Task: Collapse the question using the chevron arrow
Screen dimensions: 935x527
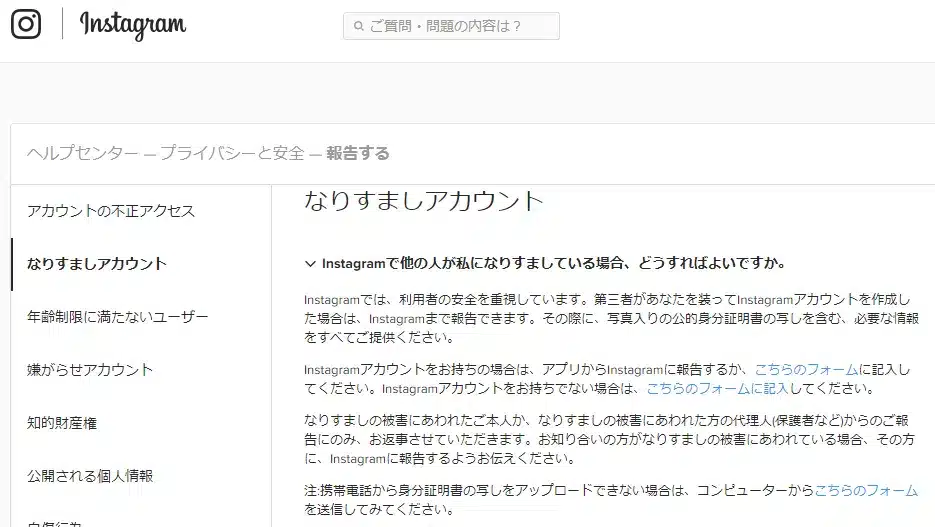Action: point(310,264)
